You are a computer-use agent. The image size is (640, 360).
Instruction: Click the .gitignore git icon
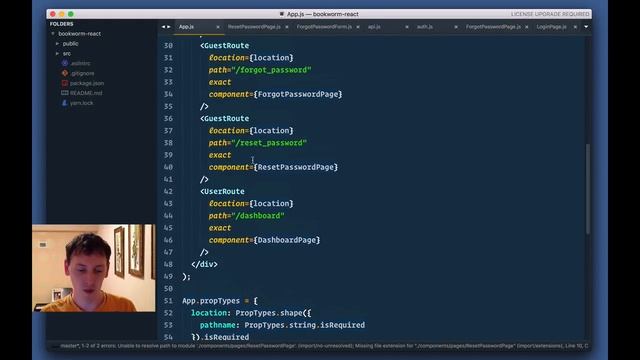[64, 73]
